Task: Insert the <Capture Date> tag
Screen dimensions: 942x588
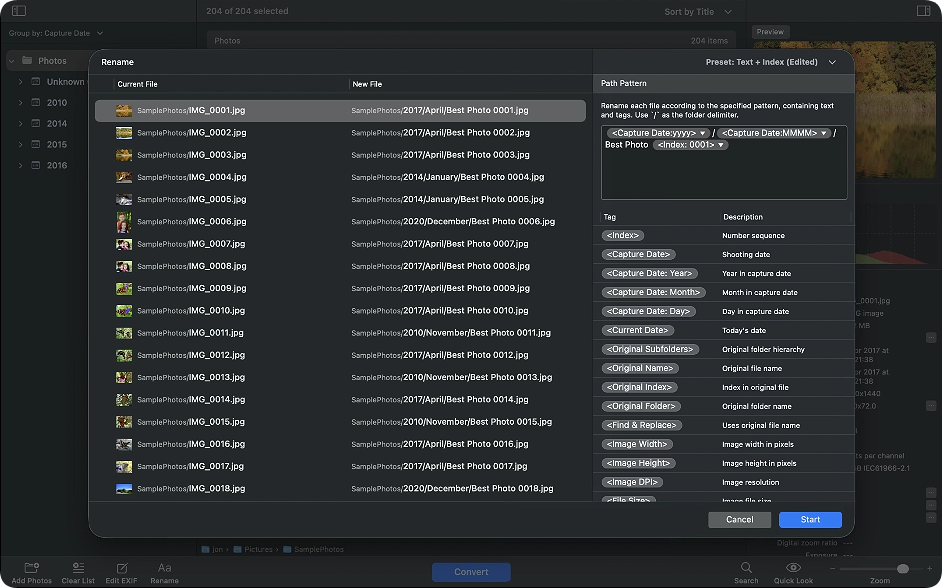Action: click(x=638, y=255)
